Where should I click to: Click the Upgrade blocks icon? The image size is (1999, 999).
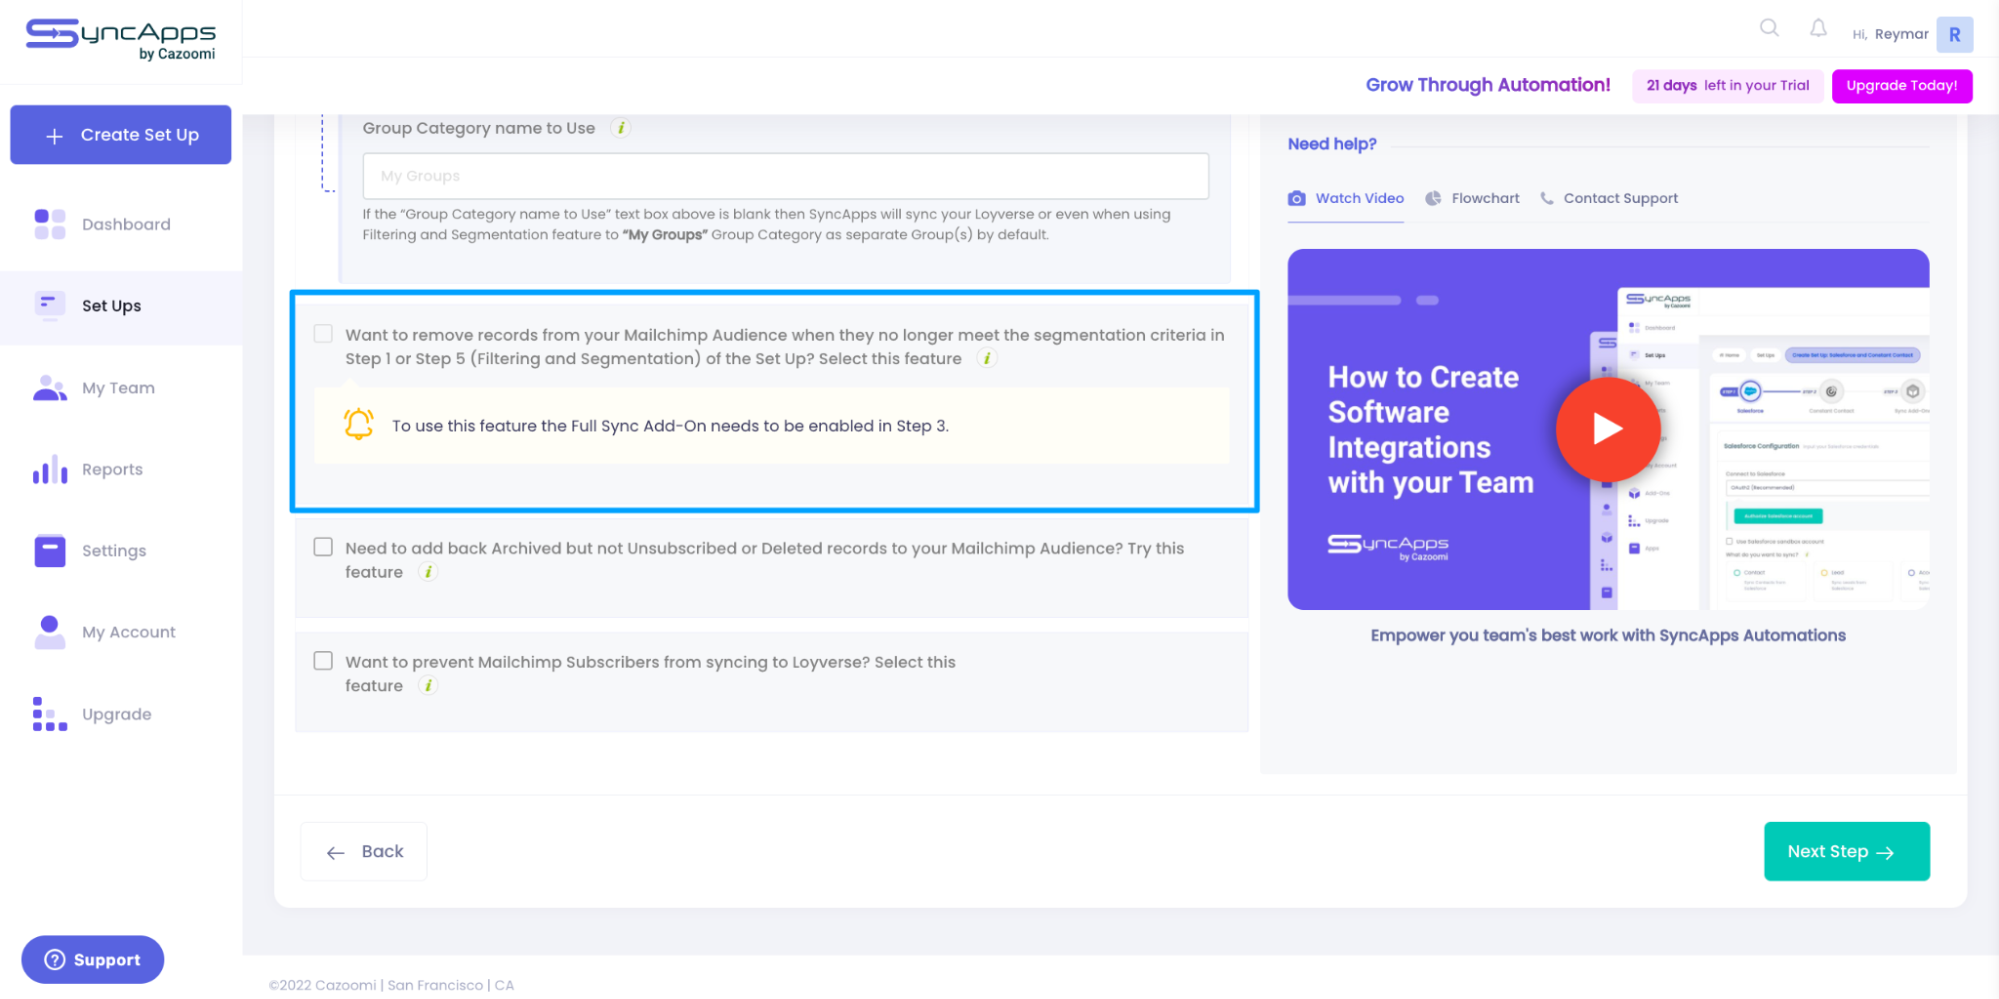pos(50,714)
